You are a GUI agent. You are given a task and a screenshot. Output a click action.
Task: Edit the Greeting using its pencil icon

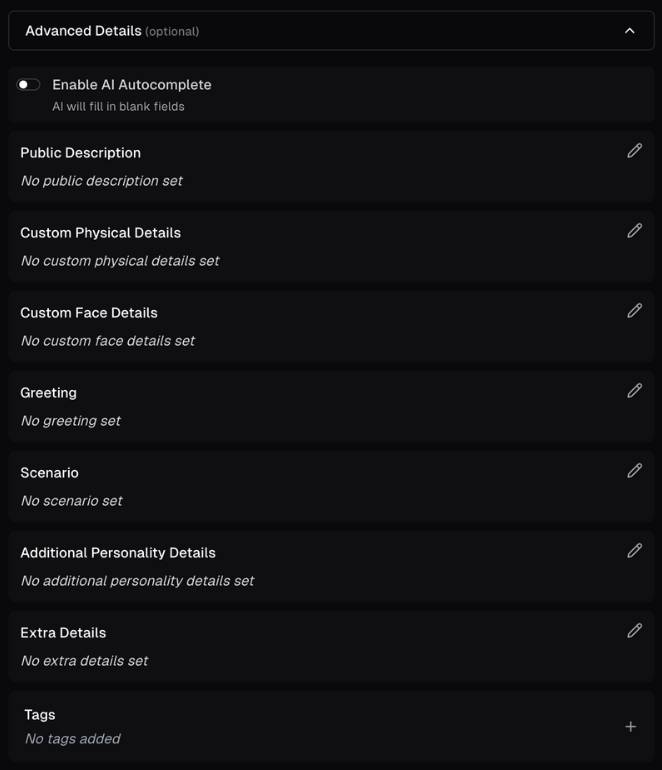[634, 391]
